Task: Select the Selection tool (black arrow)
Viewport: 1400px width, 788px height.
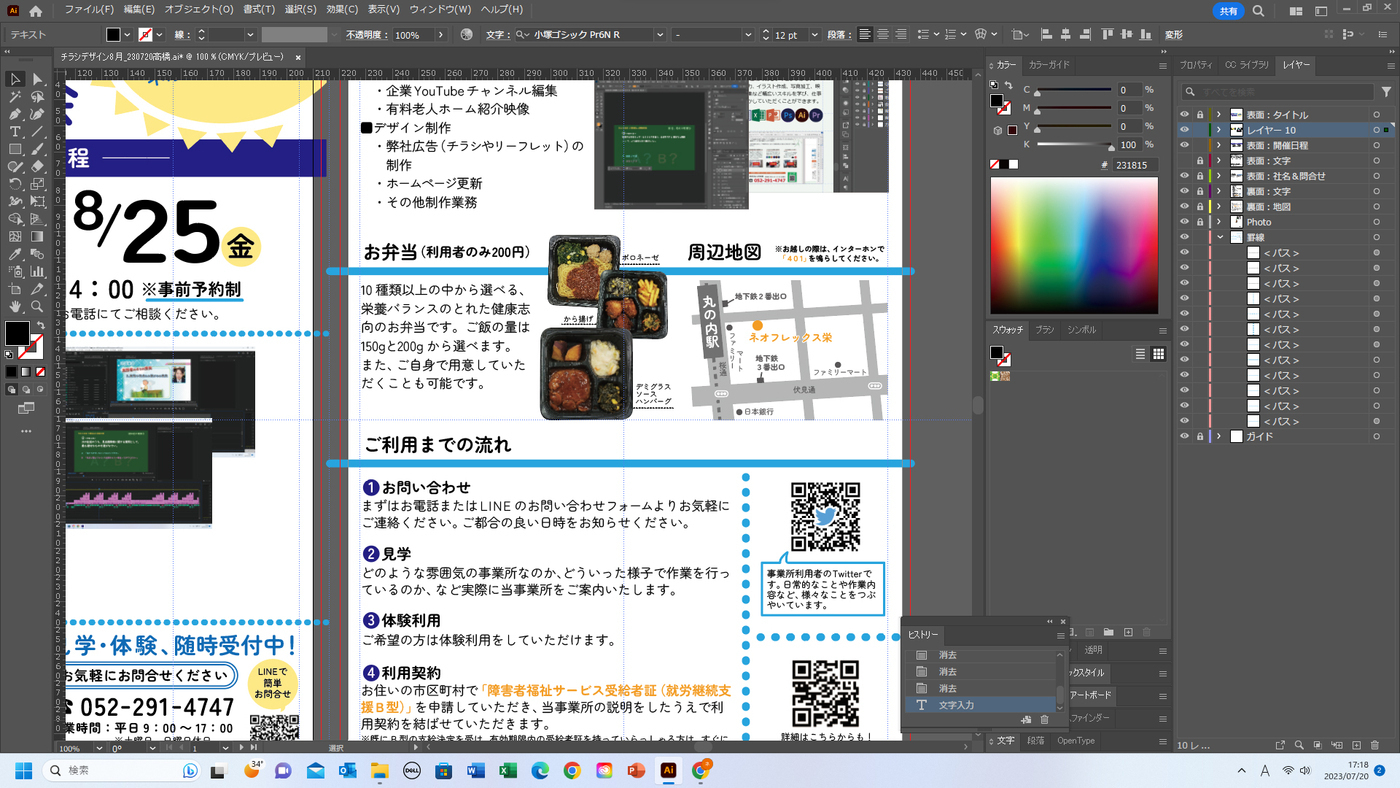Action: [x=16, y=79]
